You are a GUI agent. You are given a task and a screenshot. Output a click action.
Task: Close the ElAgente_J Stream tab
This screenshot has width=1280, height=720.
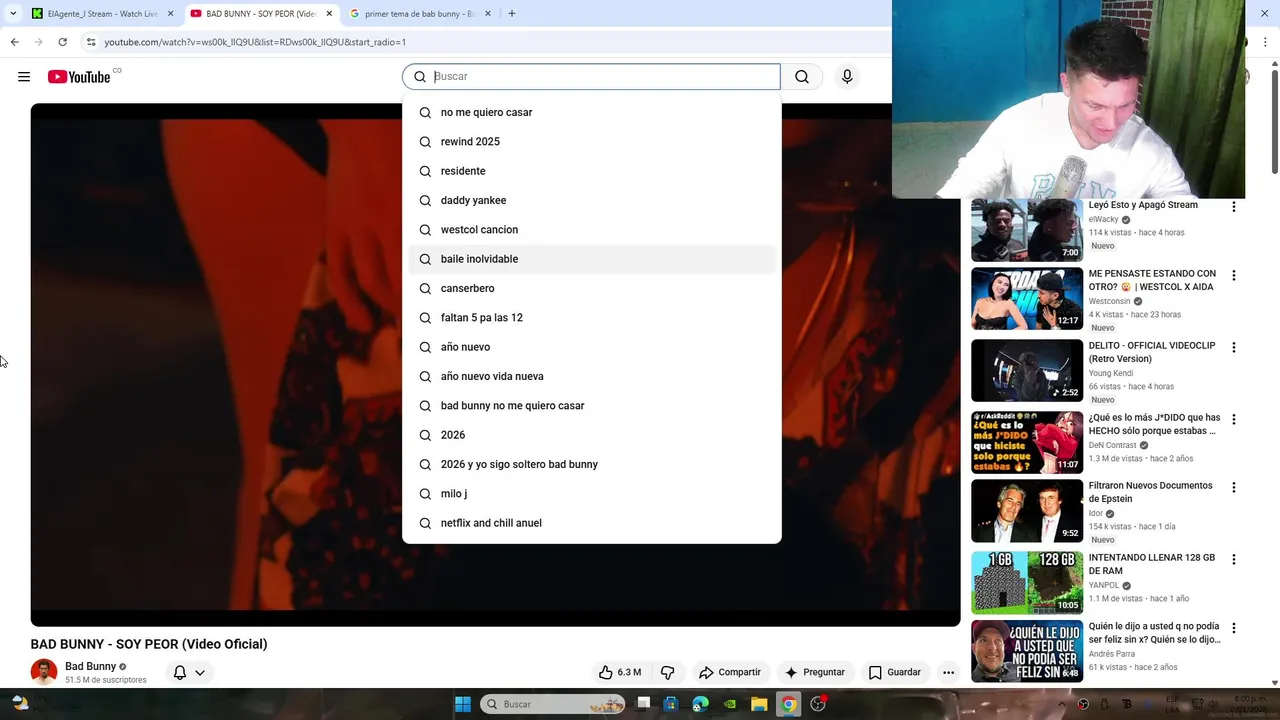(x=170, y=14)
